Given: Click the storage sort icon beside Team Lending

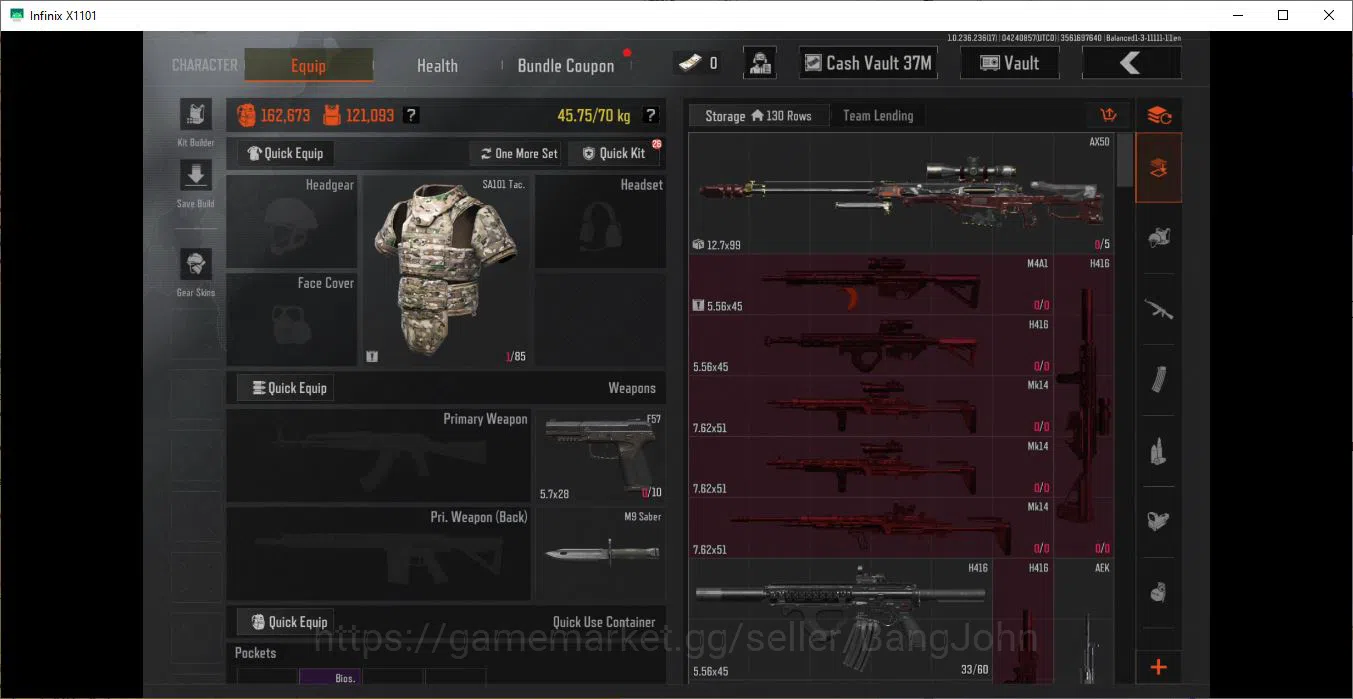Looking at the screenshot, I should (x=1108, y=116).
